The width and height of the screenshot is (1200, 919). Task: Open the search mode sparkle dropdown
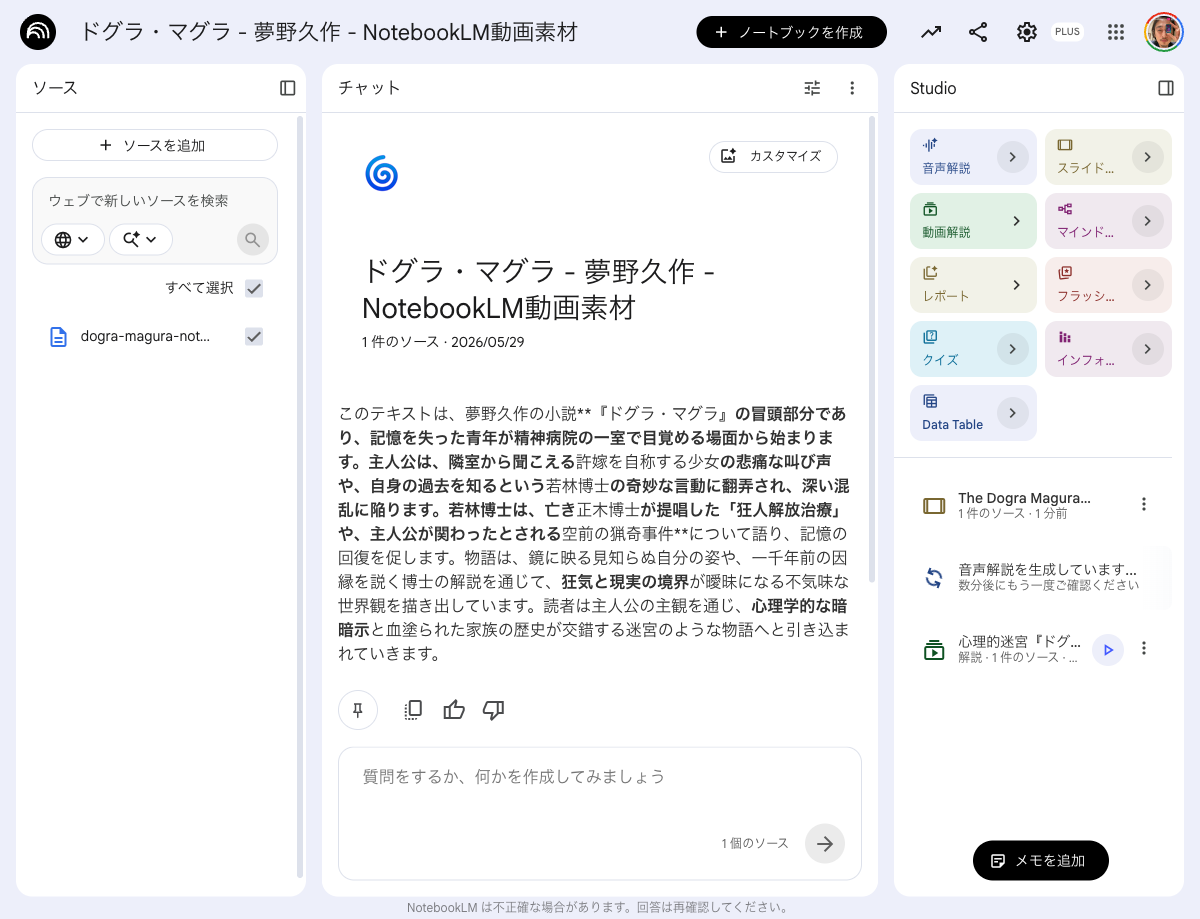point(141,240)
